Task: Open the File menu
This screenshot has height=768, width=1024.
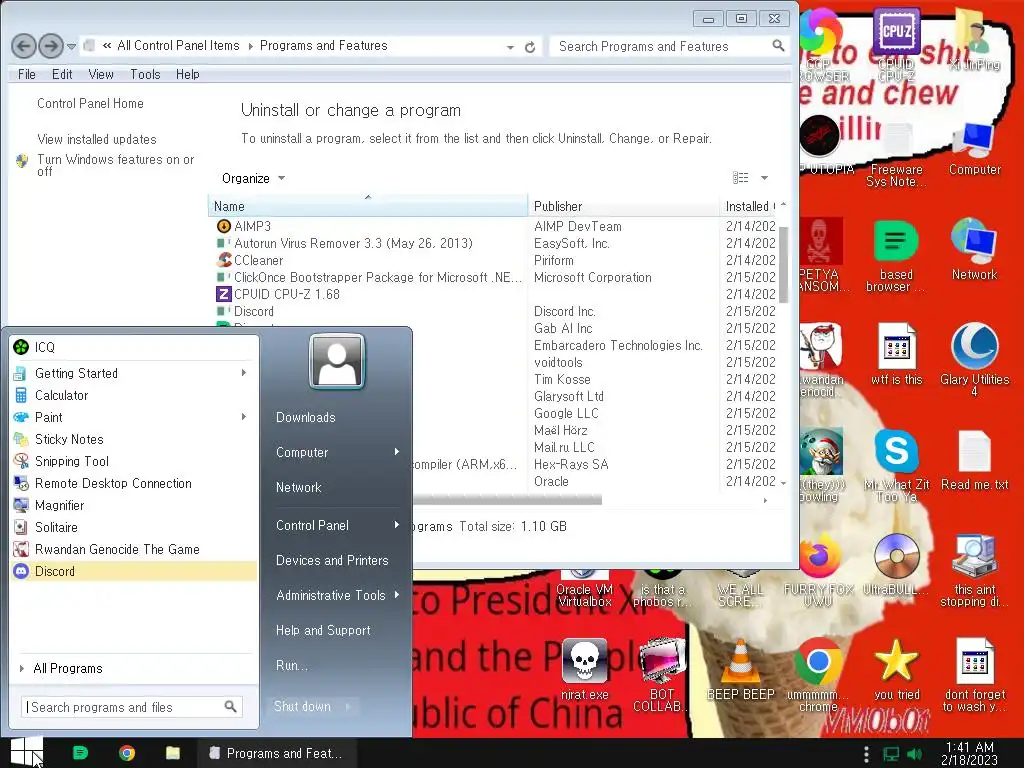Action: (x=27, y=74)
